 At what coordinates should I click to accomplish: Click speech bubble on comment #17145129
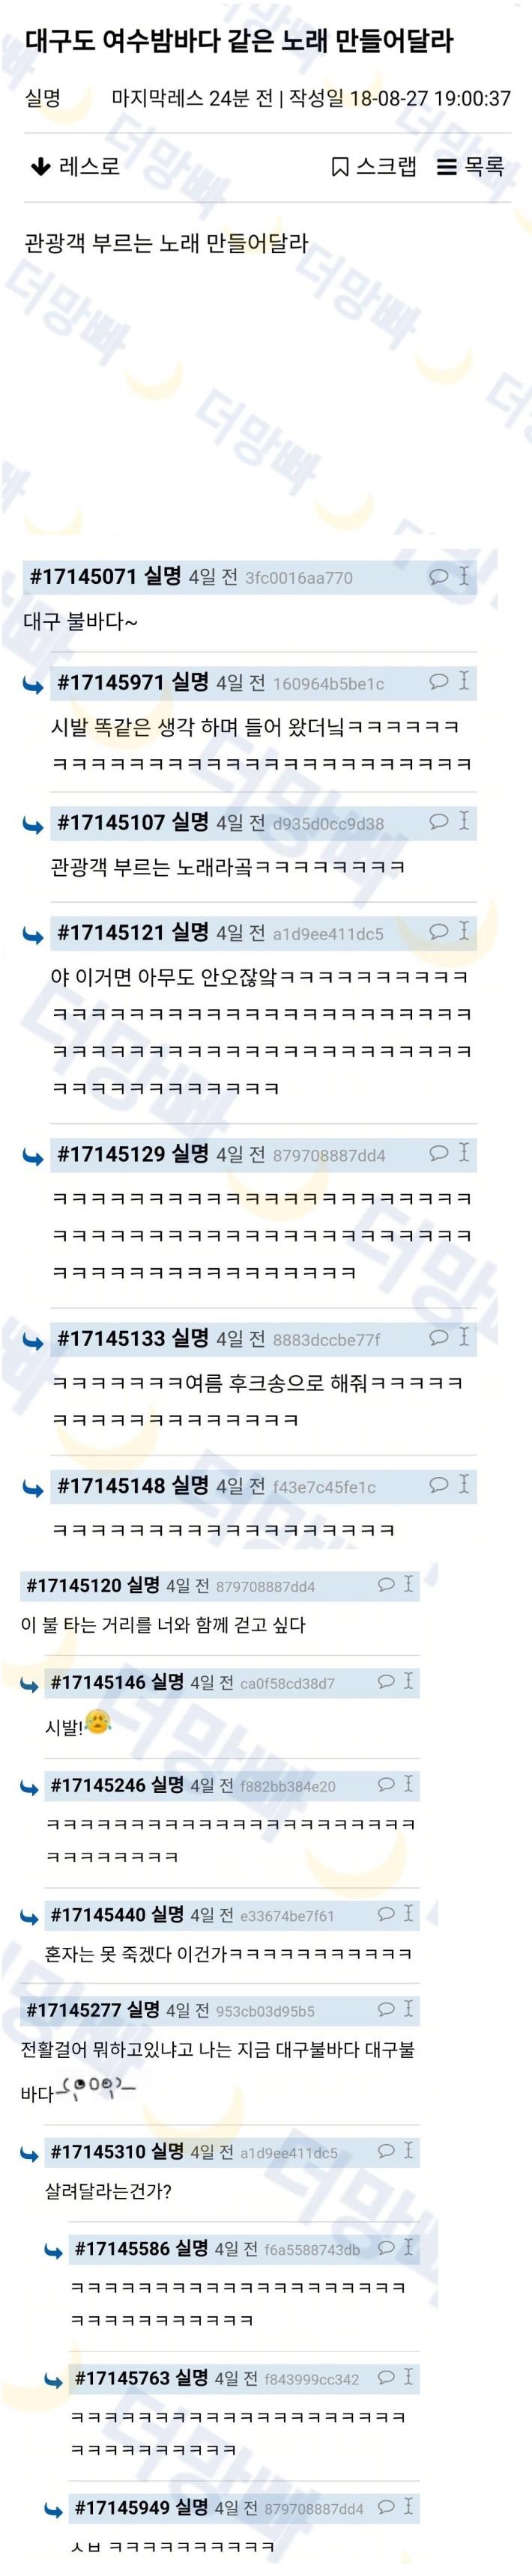[438, 1153]
